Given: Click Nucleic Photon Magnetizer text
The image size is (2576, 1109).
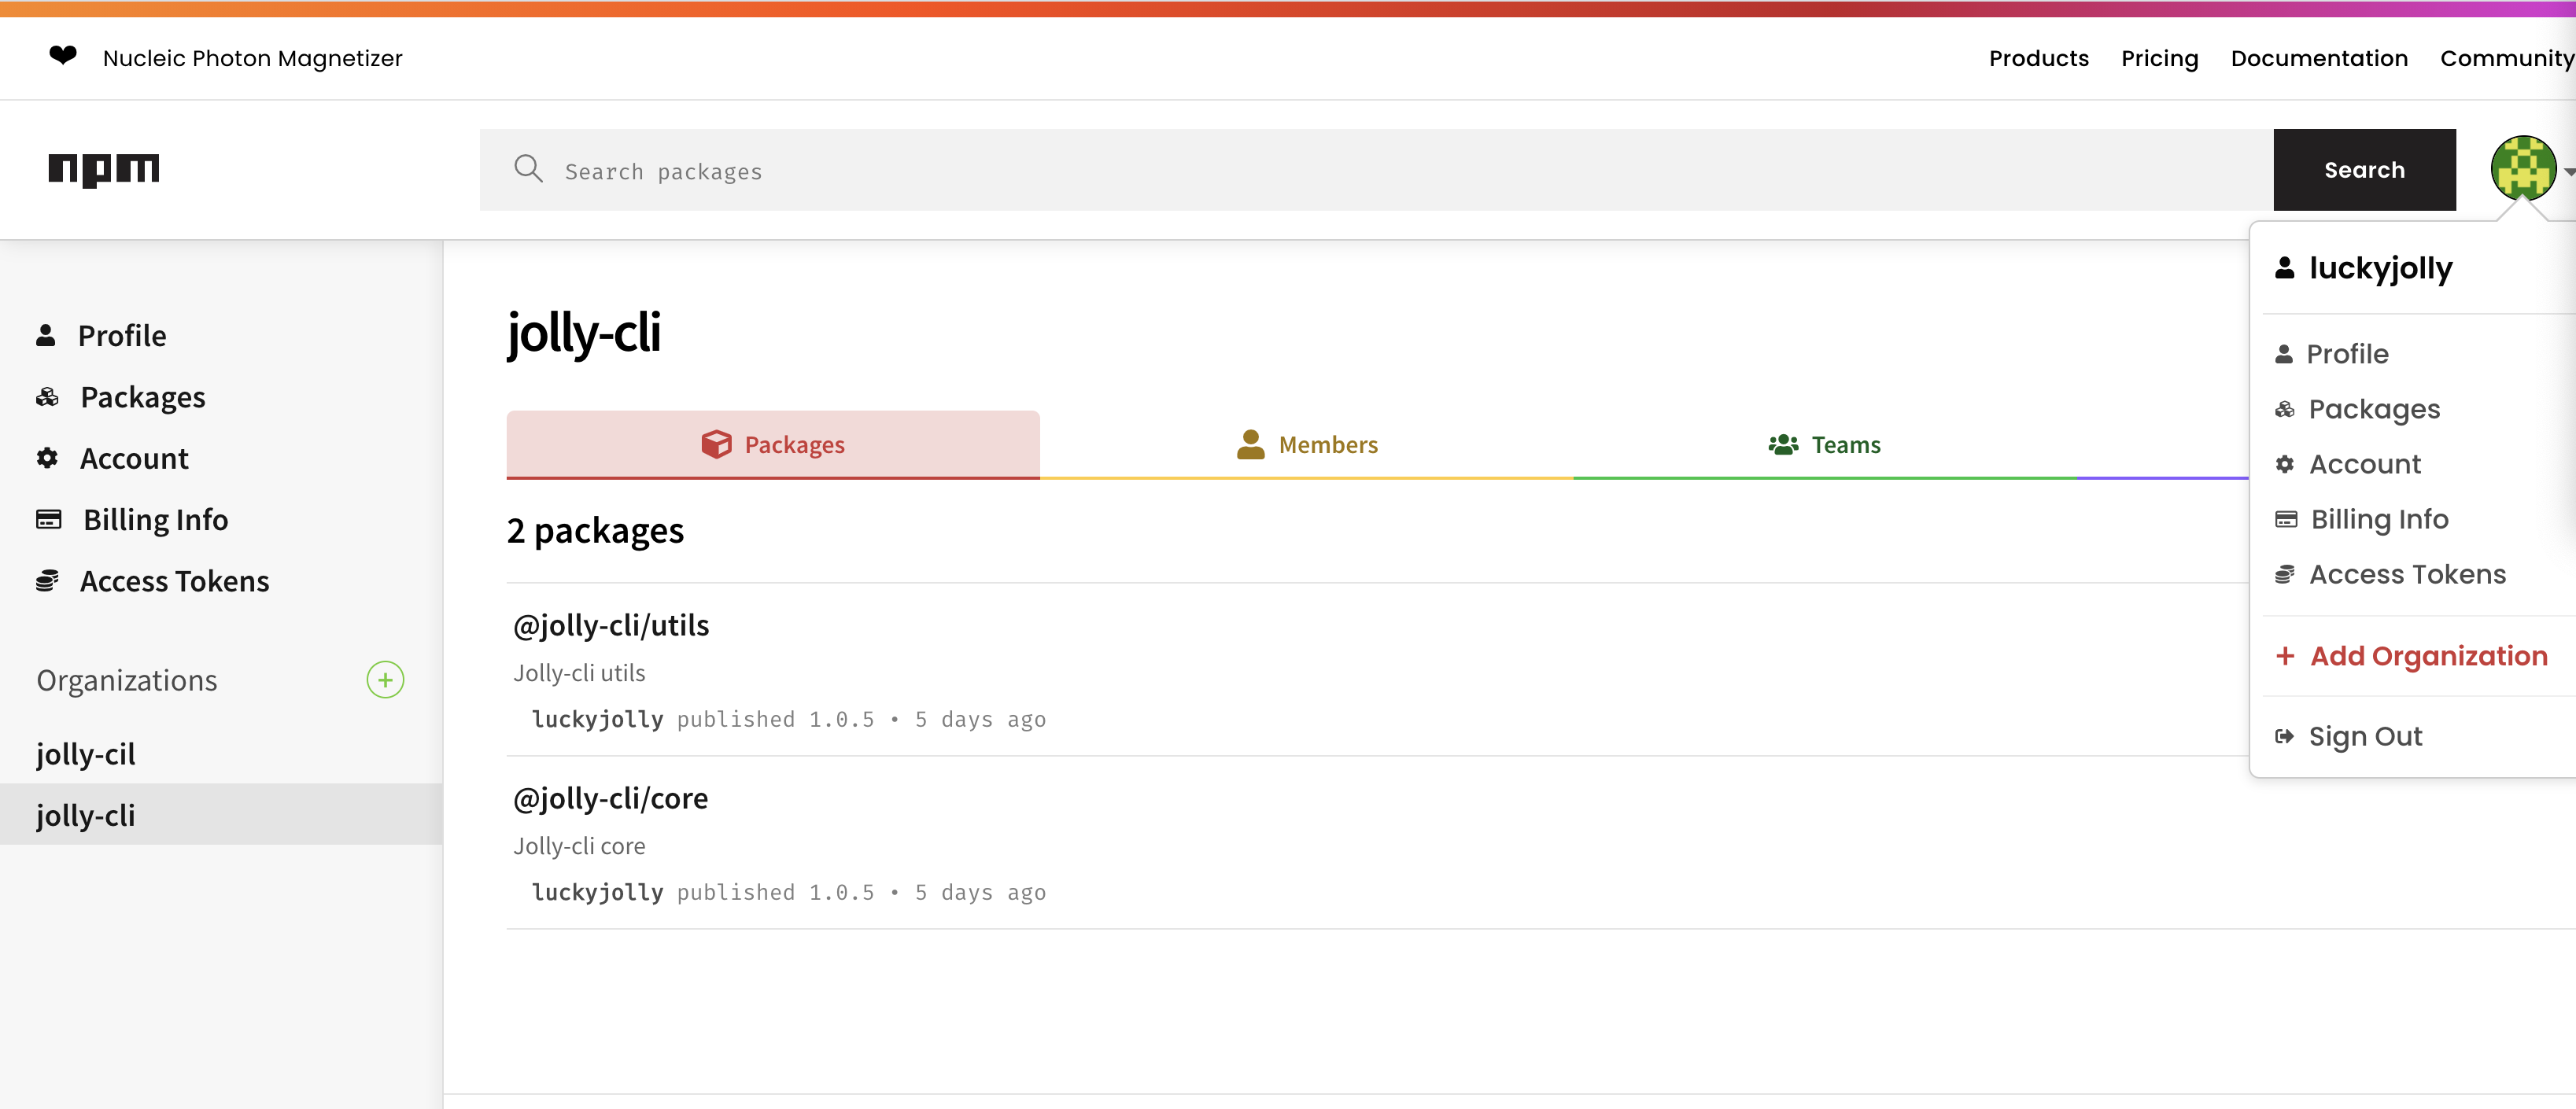Looking at the screenshot, I should pyautogui.click(x=252, y=58).
